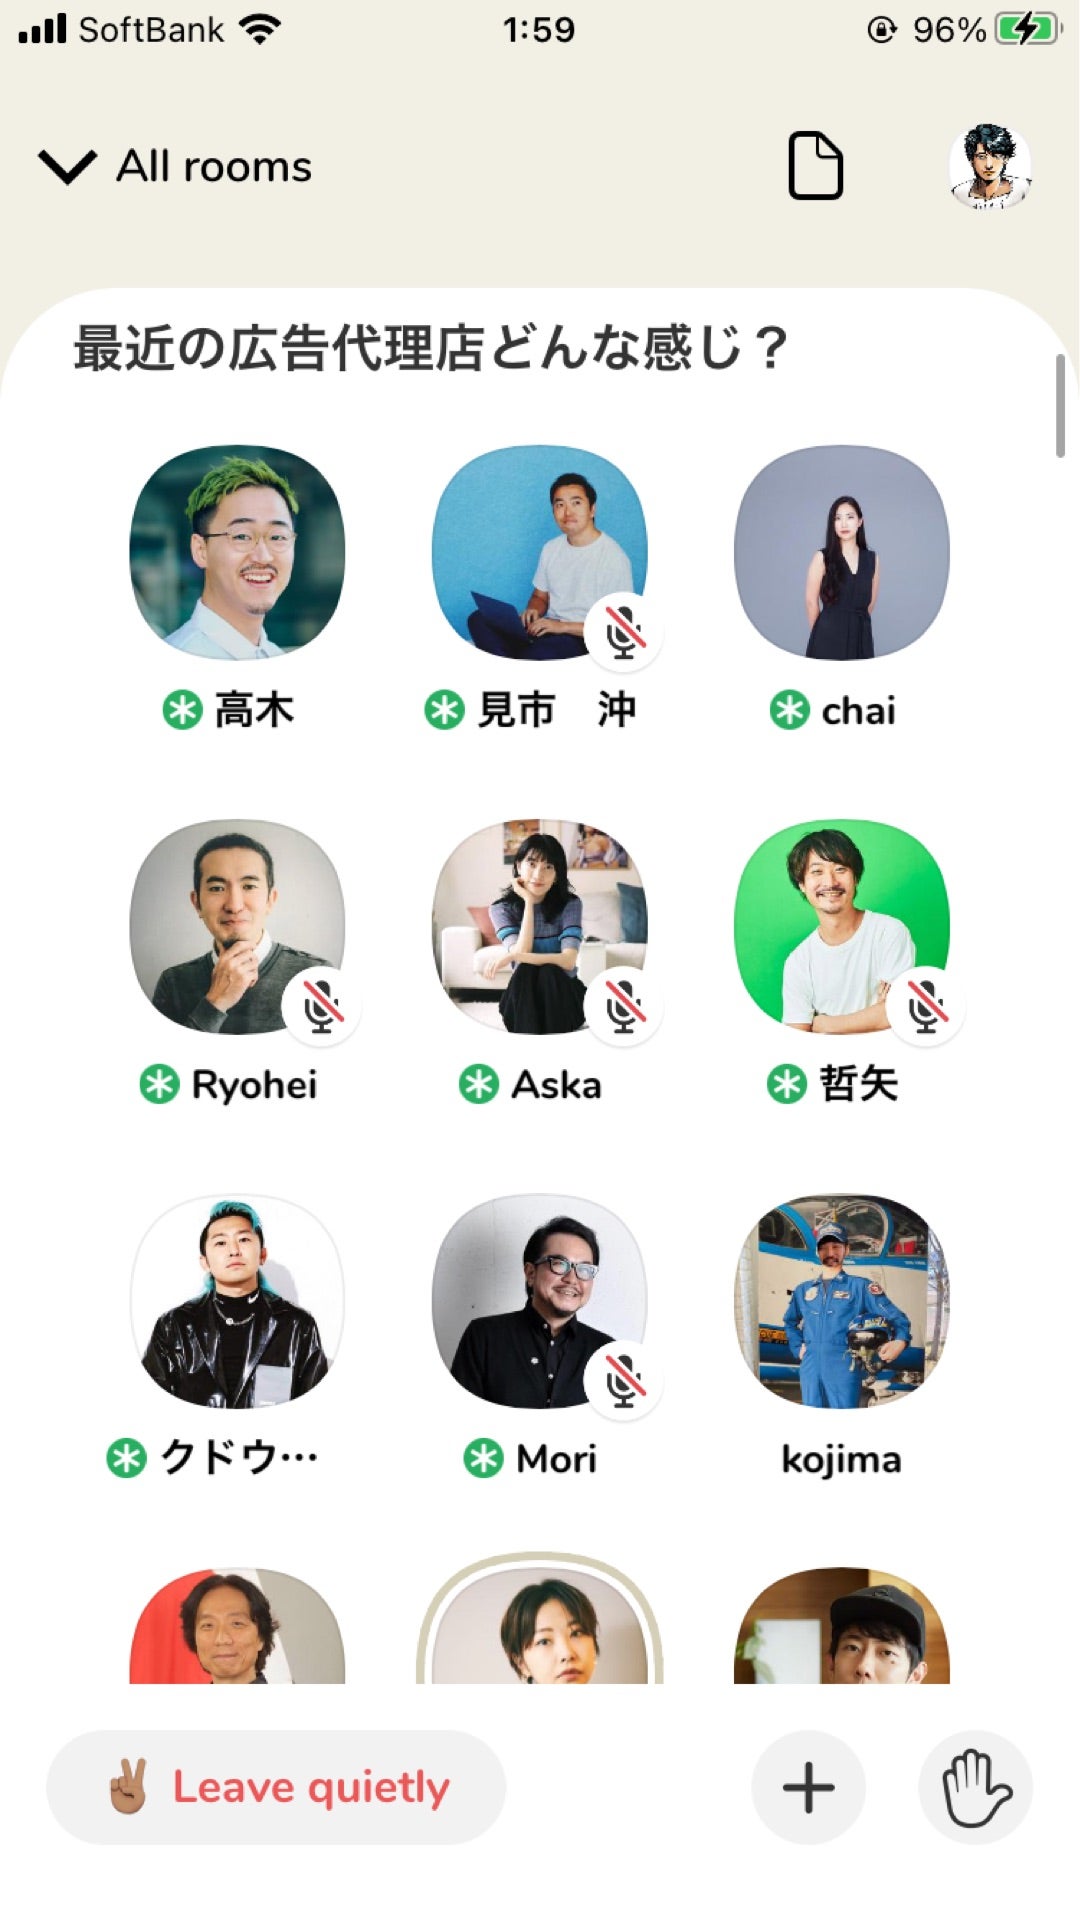Open 高木's profile picture
The image size is (1080, 1920).
[237, 552]
